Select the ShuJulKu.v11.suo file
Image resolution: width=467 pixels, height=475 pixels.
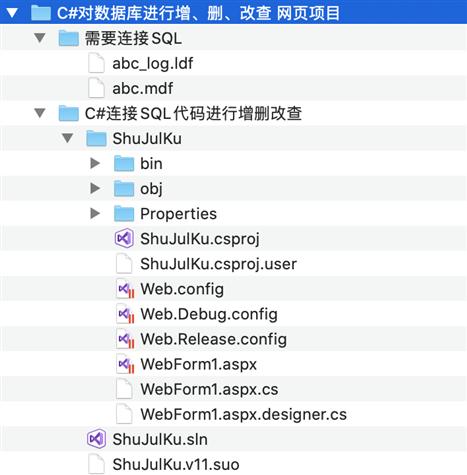[233, 464]
